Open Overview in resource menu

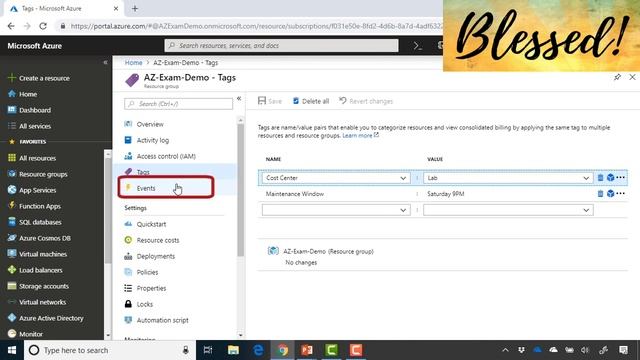point(150,124)
